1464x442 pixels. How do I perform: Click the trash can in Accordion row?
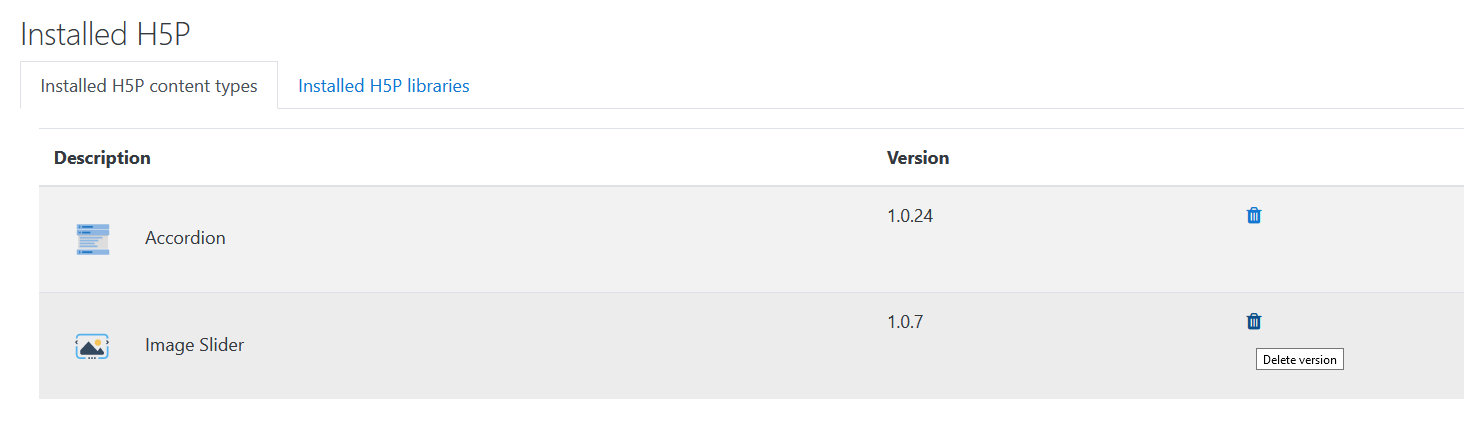click(1254, 215)
